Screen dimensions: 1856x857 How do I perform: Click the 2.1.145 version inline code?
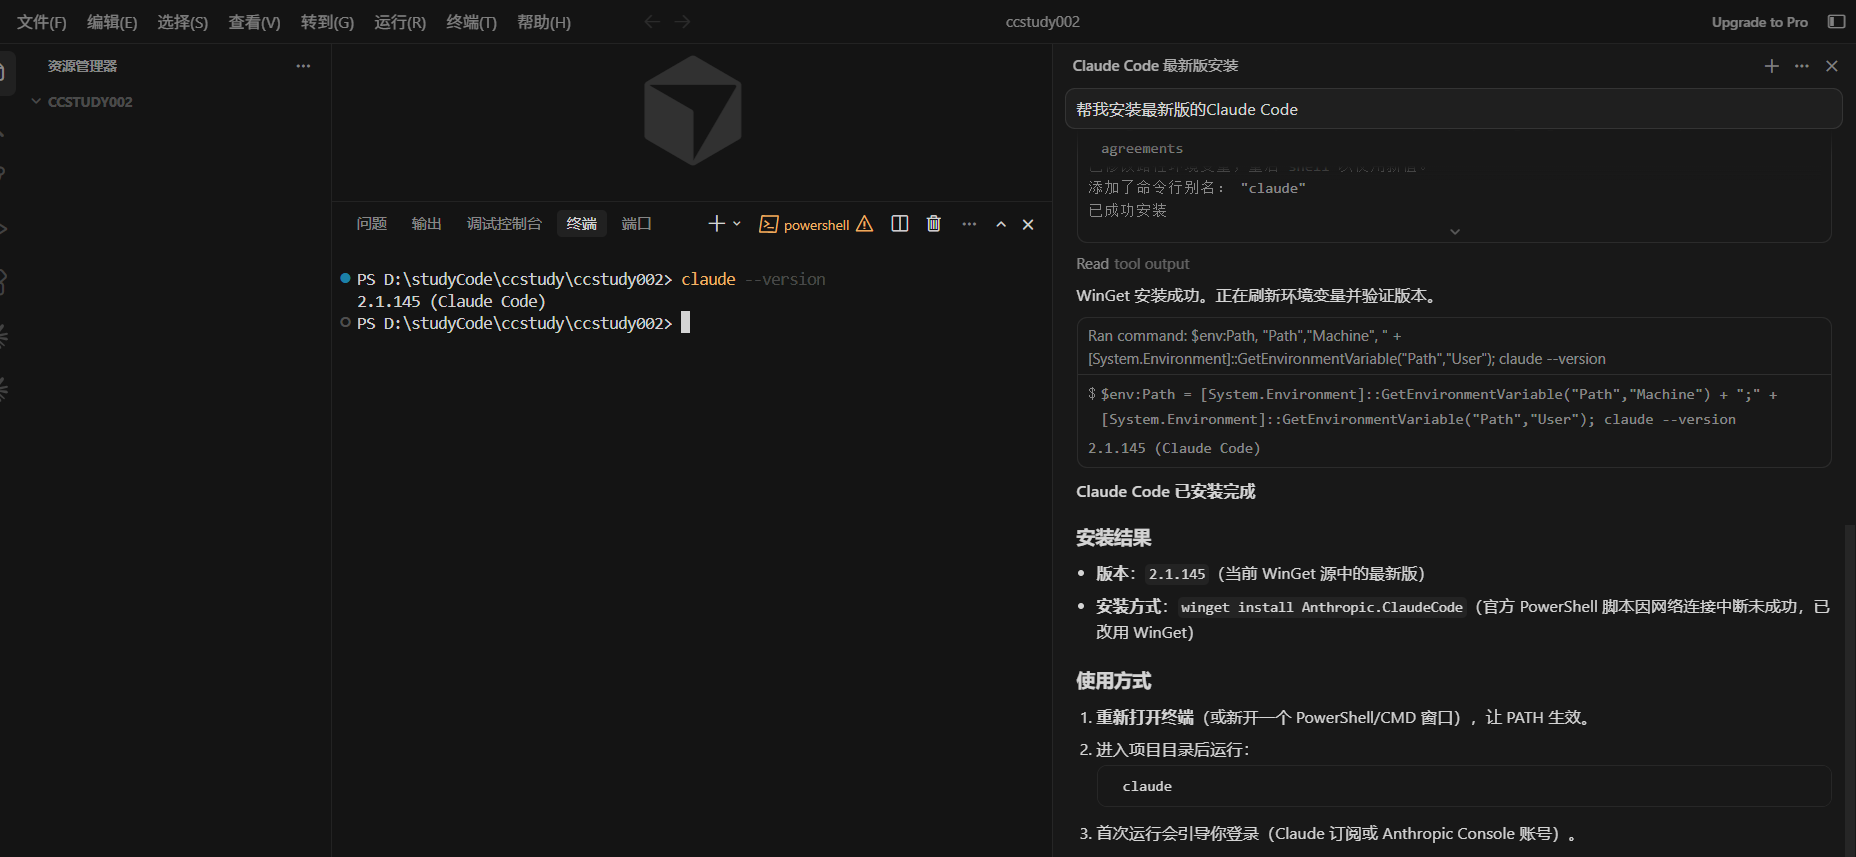[x=1177, y=574]
